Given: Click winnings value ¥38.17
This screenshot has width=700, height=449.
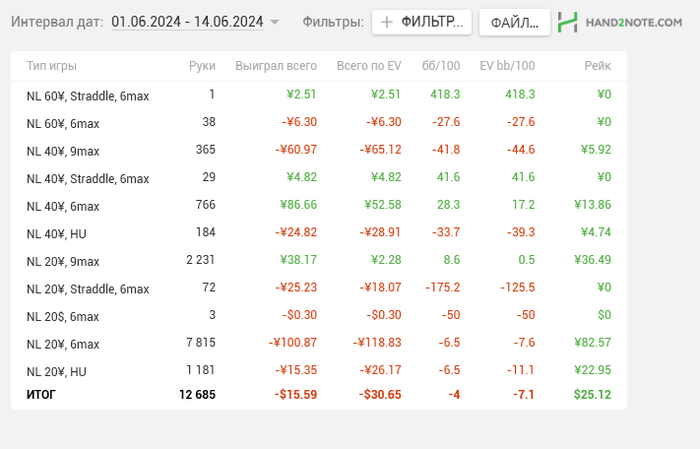Looking at the screenshot, I should pos(298,260).
